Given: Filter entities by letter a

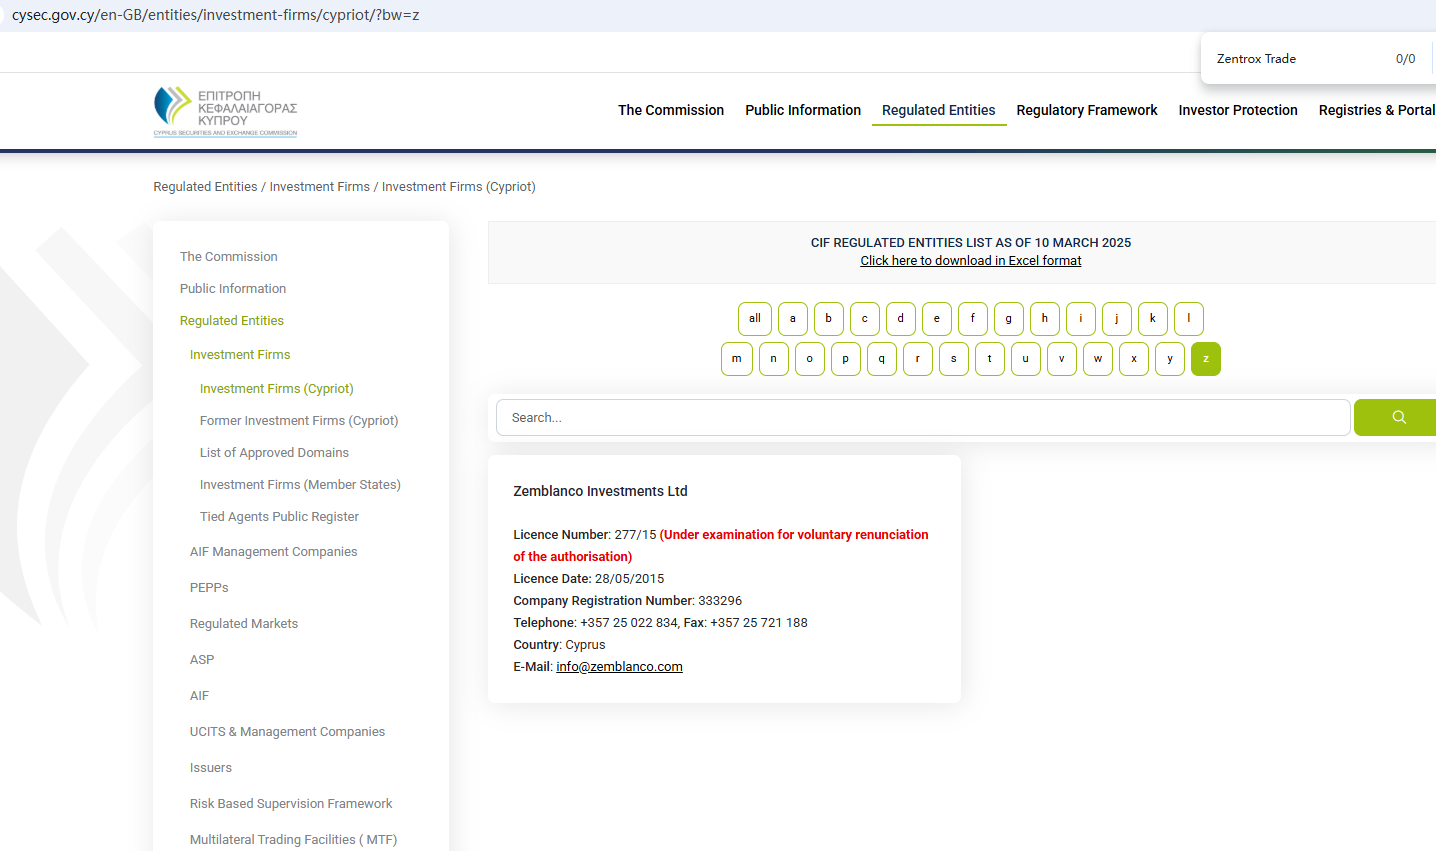Looking at the screenshot, I should [793, 319].
